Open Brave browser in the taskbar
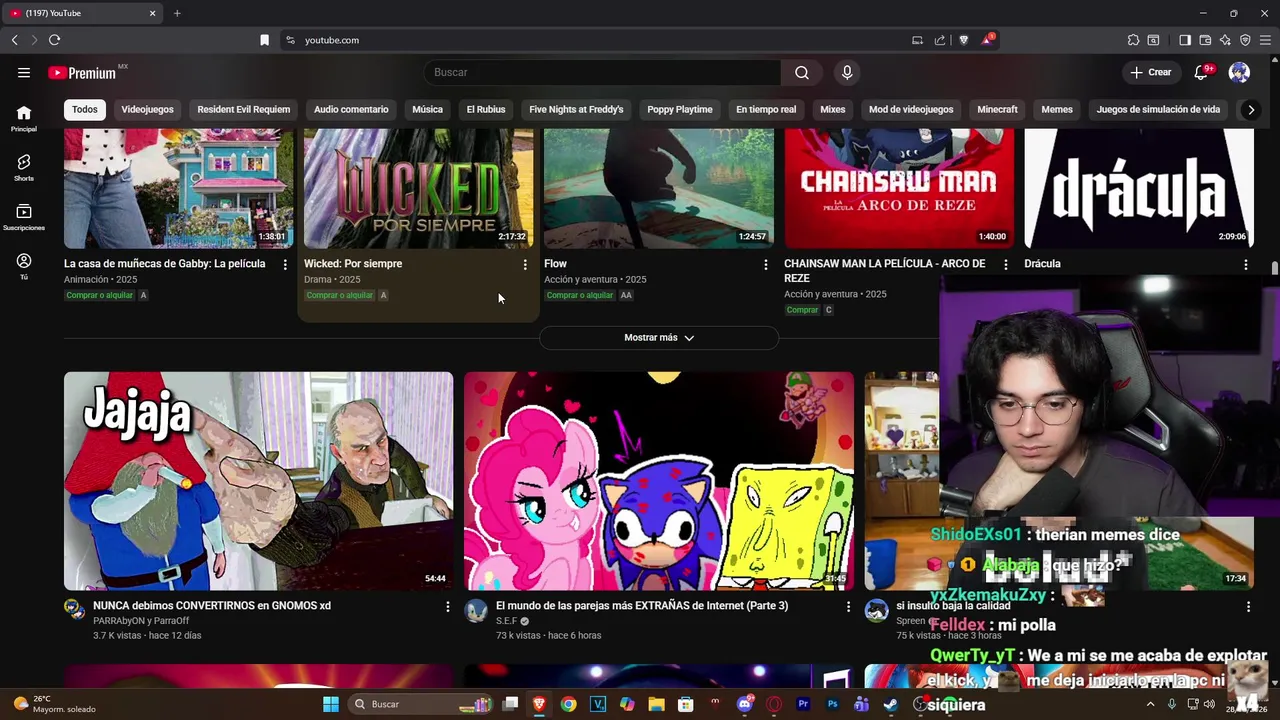The width and height of the screenshot is (1280, 720). 539,704
